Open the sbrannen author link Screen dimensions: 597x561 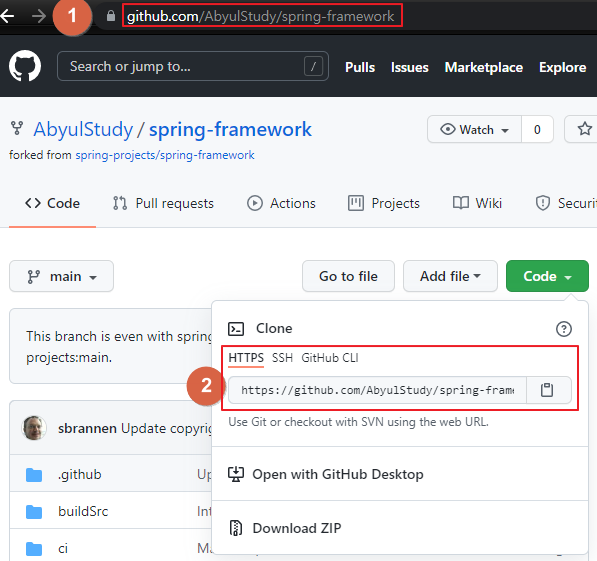click(x=87, y=428)
